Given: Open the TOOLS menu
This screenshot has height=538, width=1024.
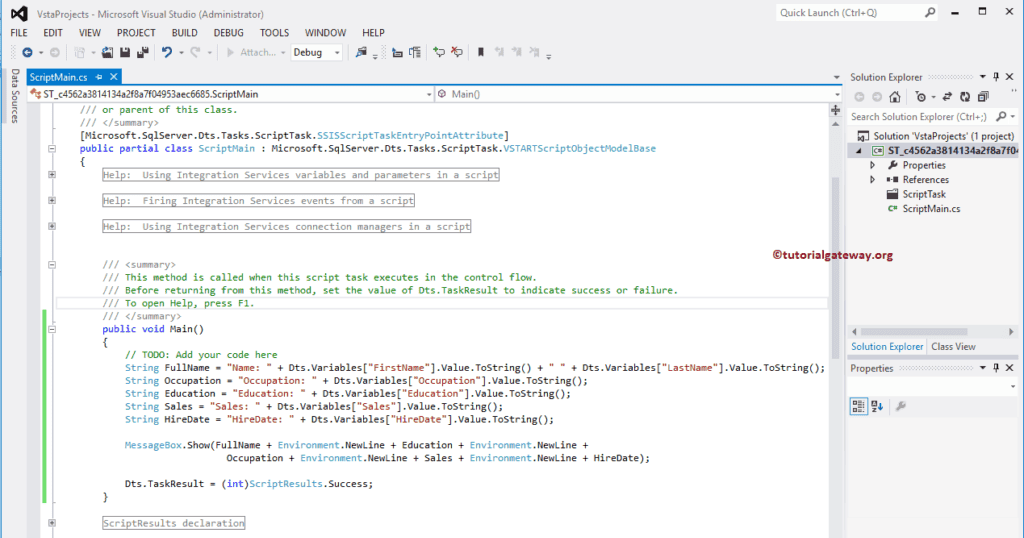Looking at the screenshot, I should (x=274, y=33).
